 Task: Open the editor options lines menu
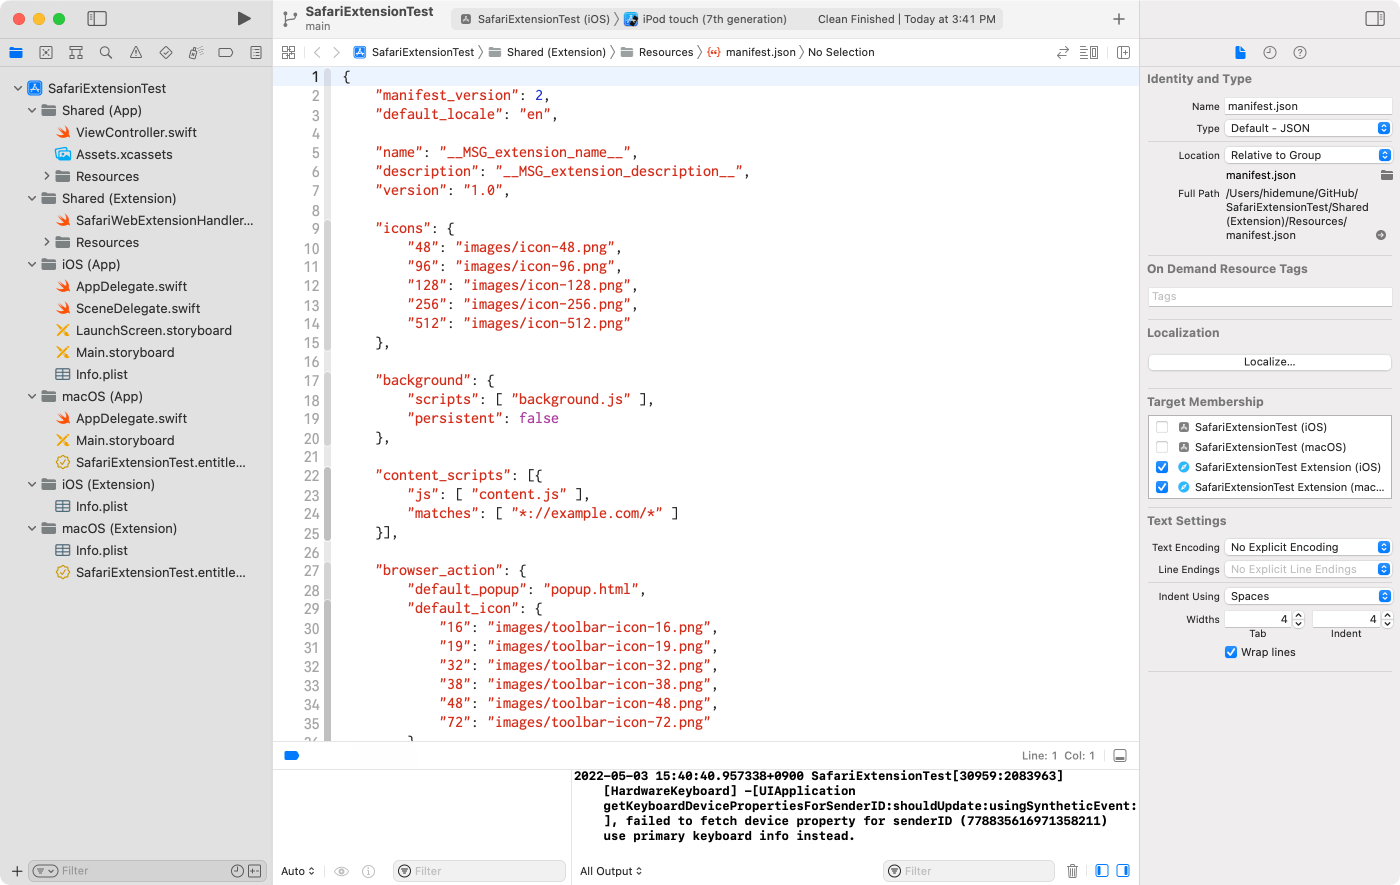(1089, 53)
